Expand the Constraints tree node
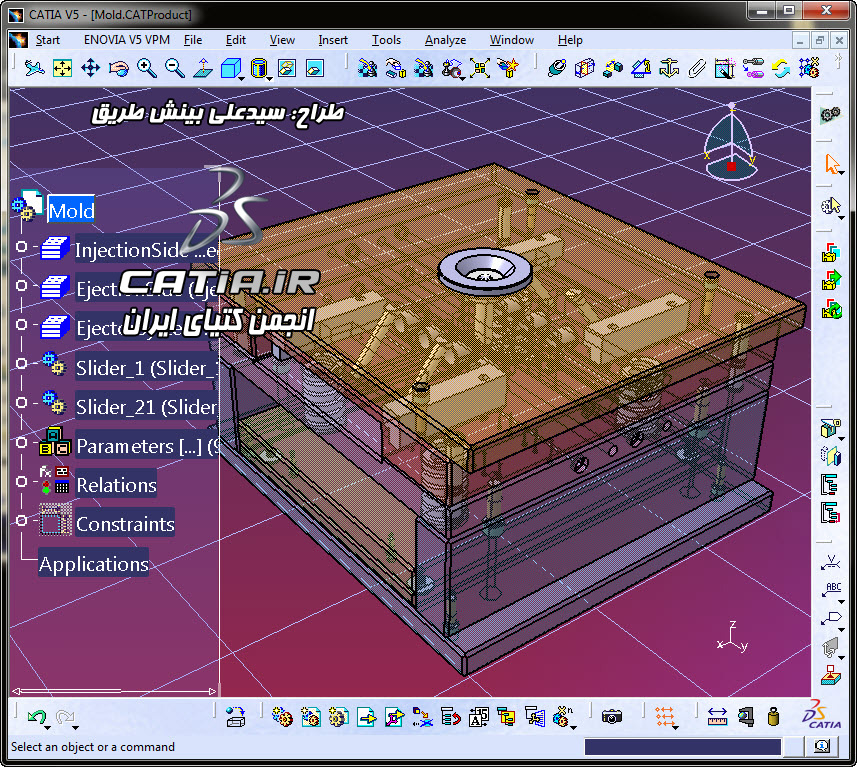 pyautogui.click(x=21, y=520)
